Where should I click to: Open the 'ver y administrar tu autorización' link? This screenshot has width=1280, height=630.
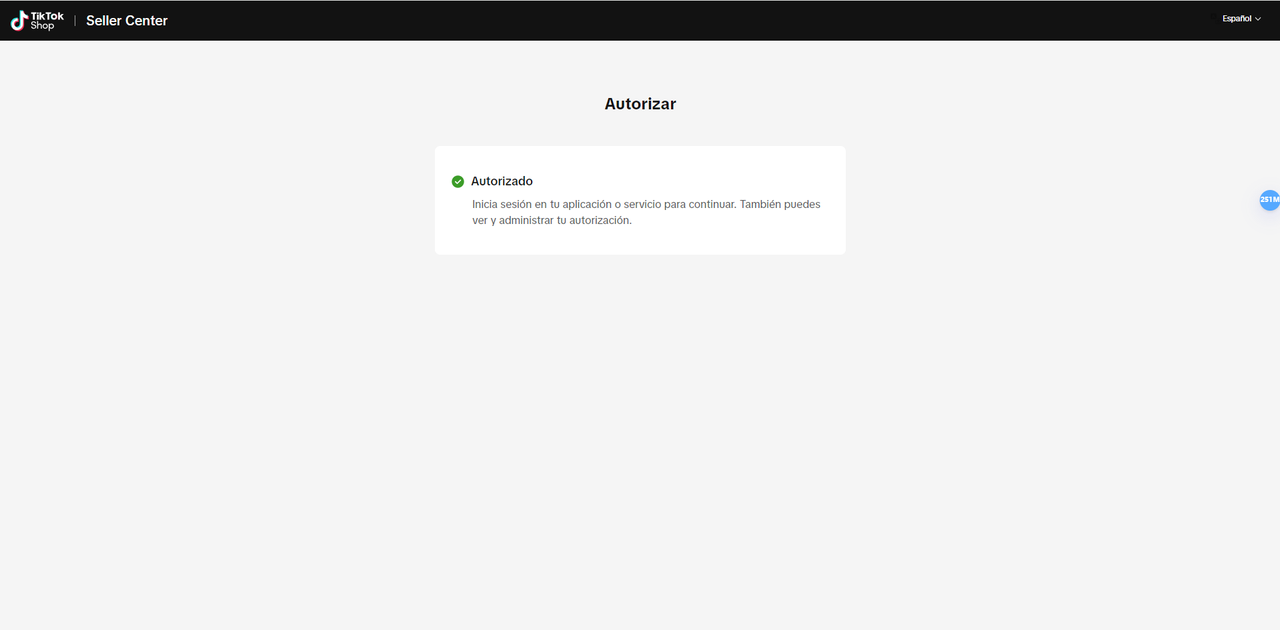[x=551, y=221]
